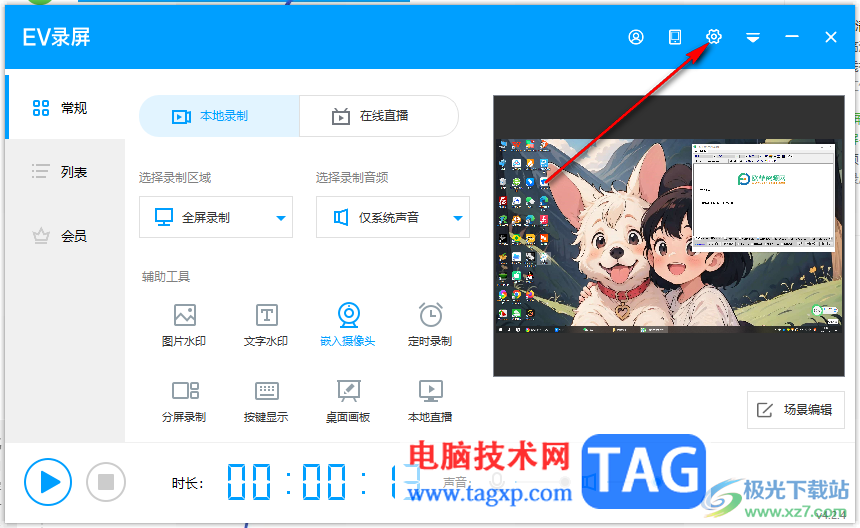Start recording with the play button

[48, 482]
